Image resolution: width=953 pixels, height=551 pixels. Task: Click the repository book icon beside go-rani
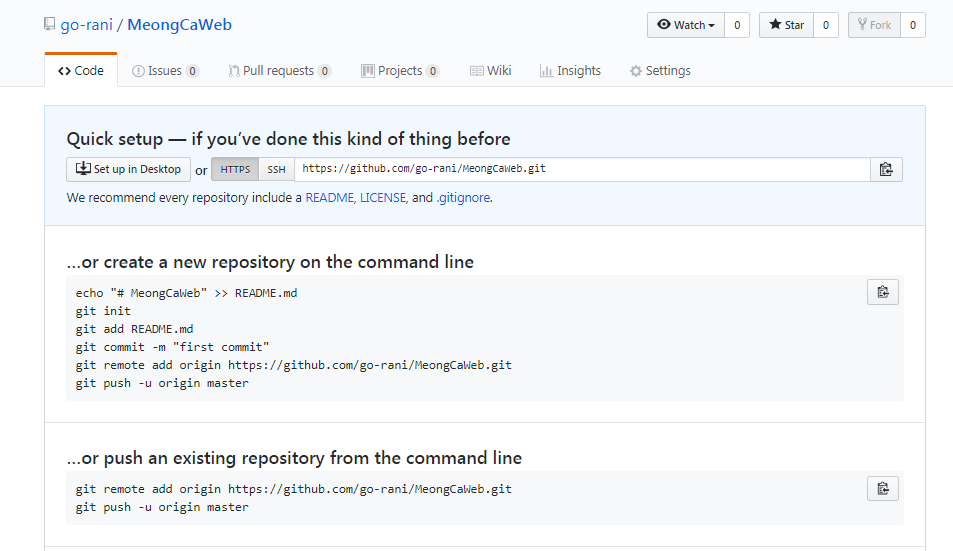coord(49,24)
